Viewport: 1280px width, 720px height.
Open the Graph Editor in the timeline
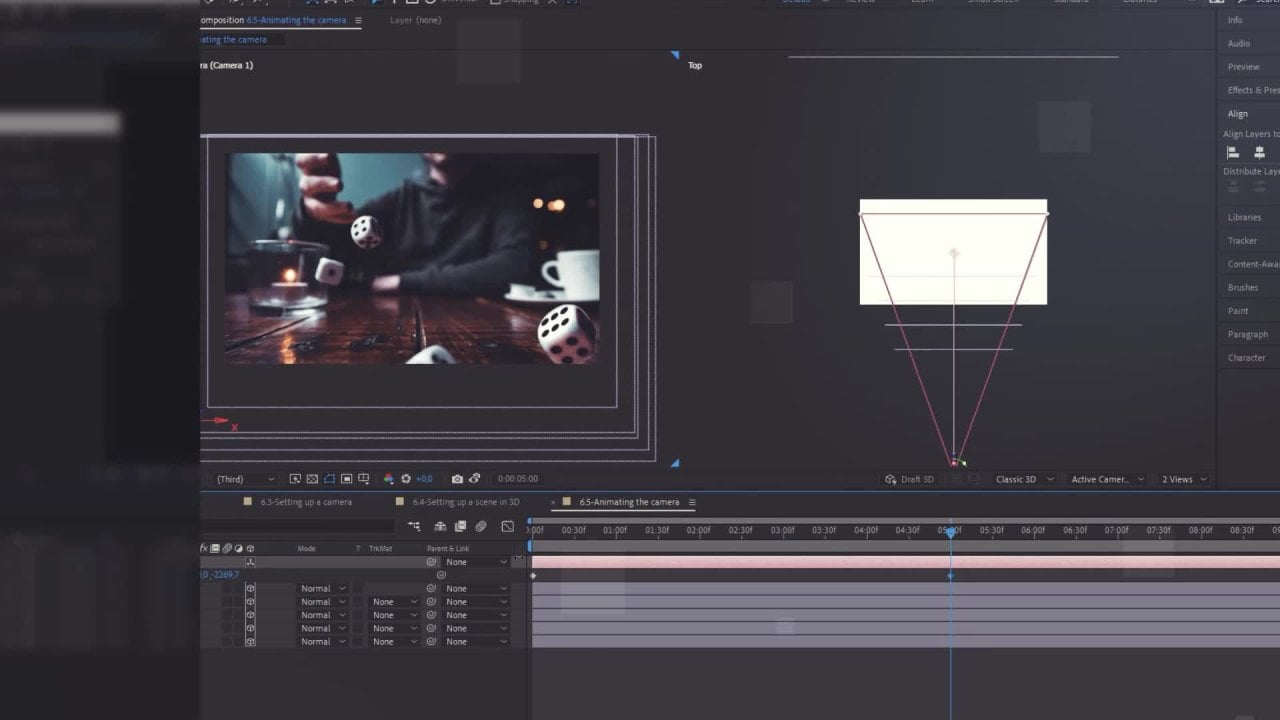point(507,526)
